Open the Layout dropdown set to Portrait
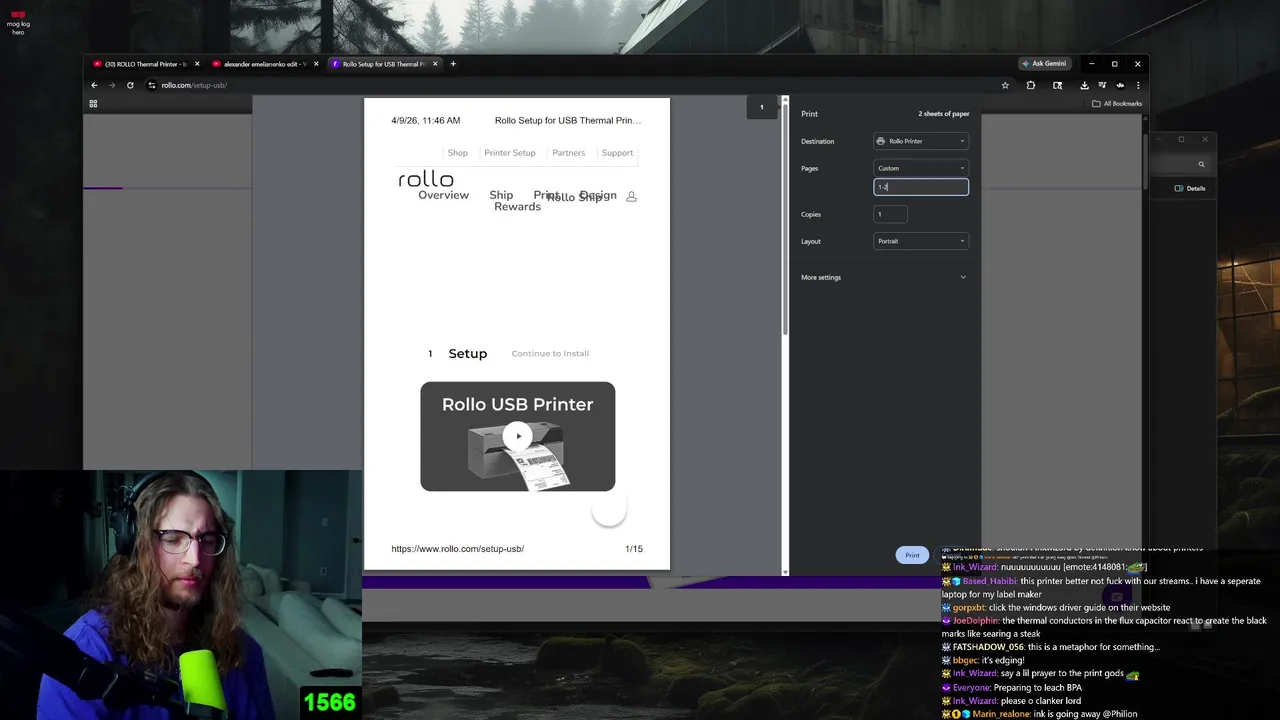Screen dimensions: 1280x720 [921, 241]
